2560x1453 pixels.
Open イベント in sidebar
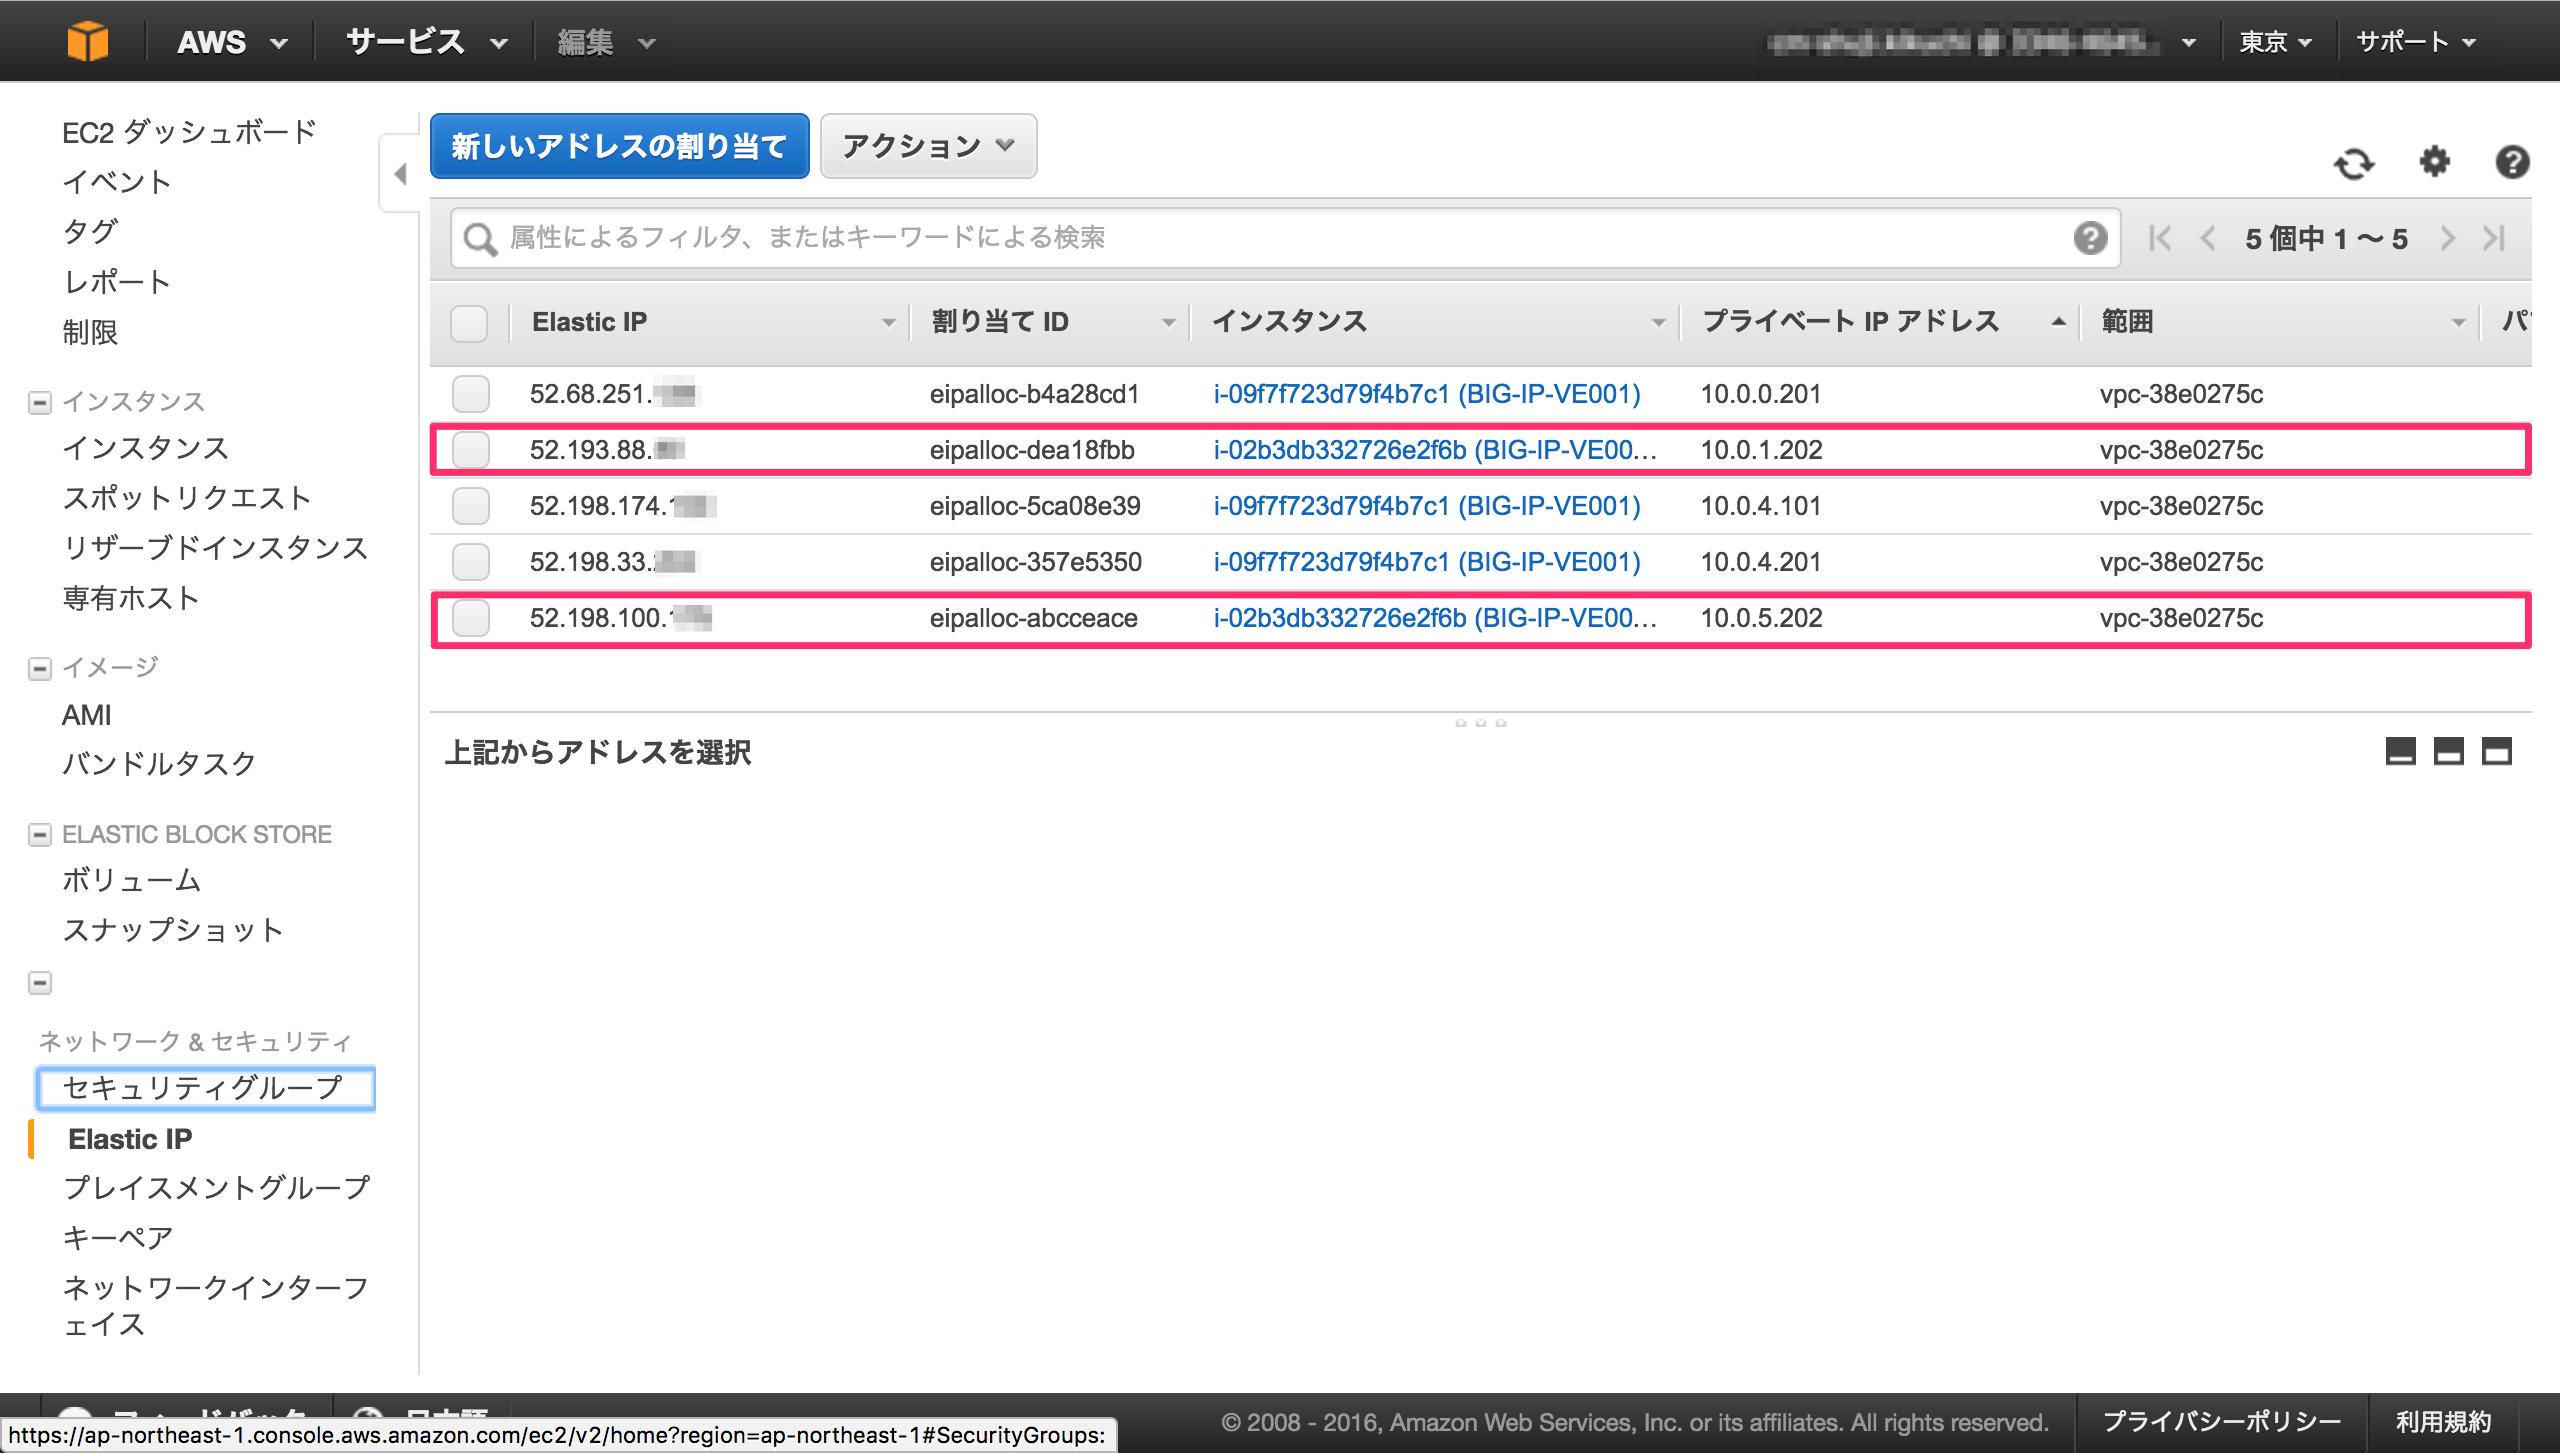pyautogui.click(x=117, y=182)
